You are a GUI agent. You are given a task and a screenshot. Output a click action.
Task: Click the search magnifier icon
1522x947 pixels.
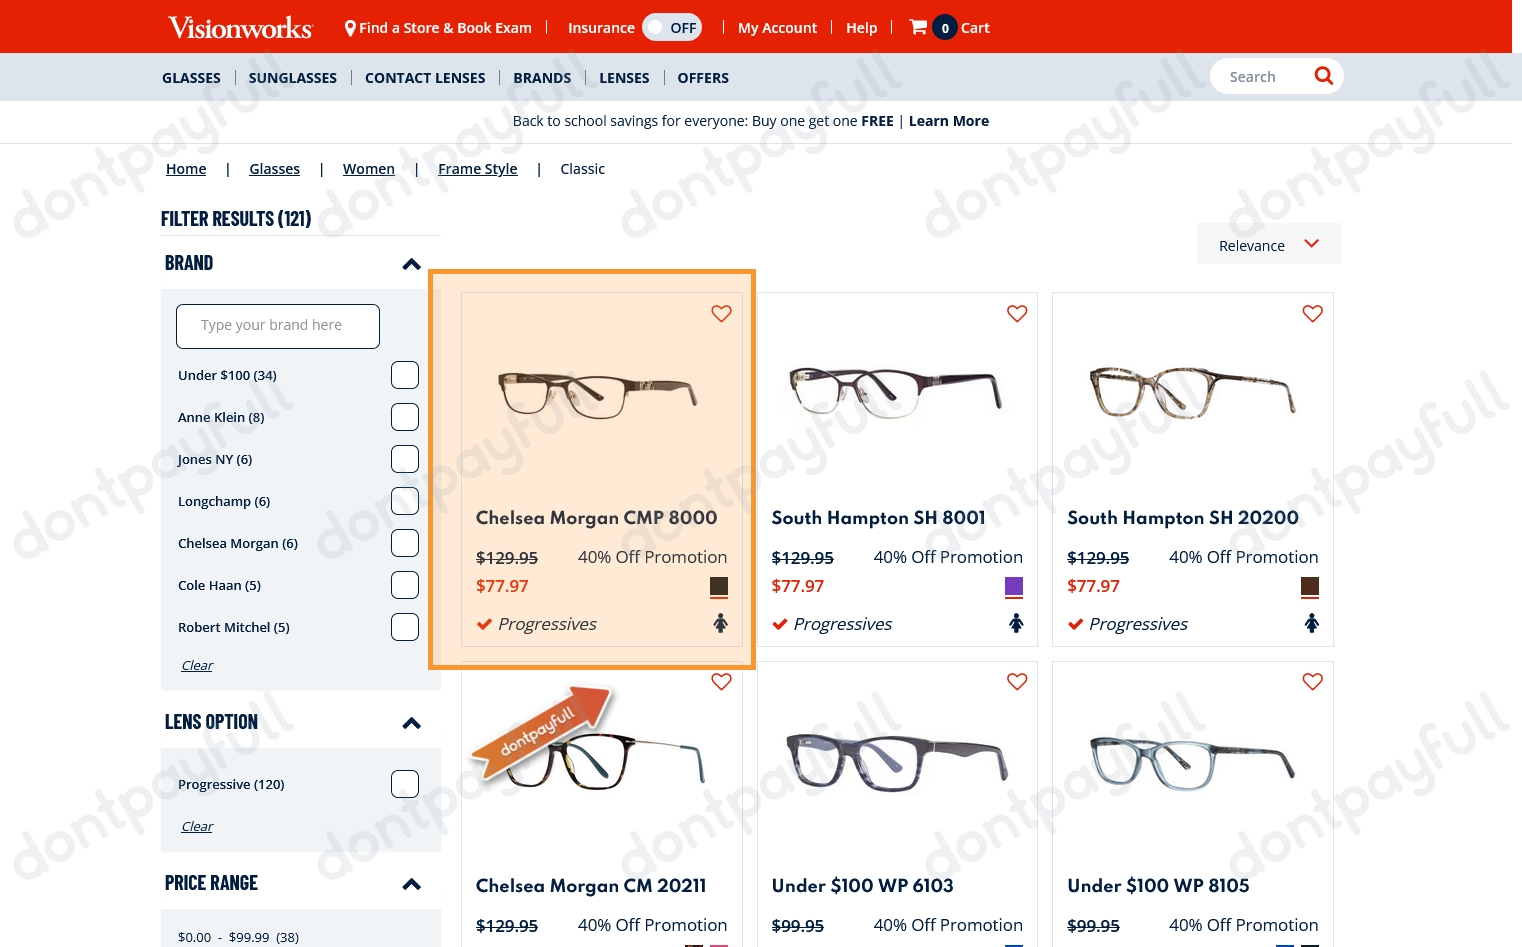[1323, 75]
